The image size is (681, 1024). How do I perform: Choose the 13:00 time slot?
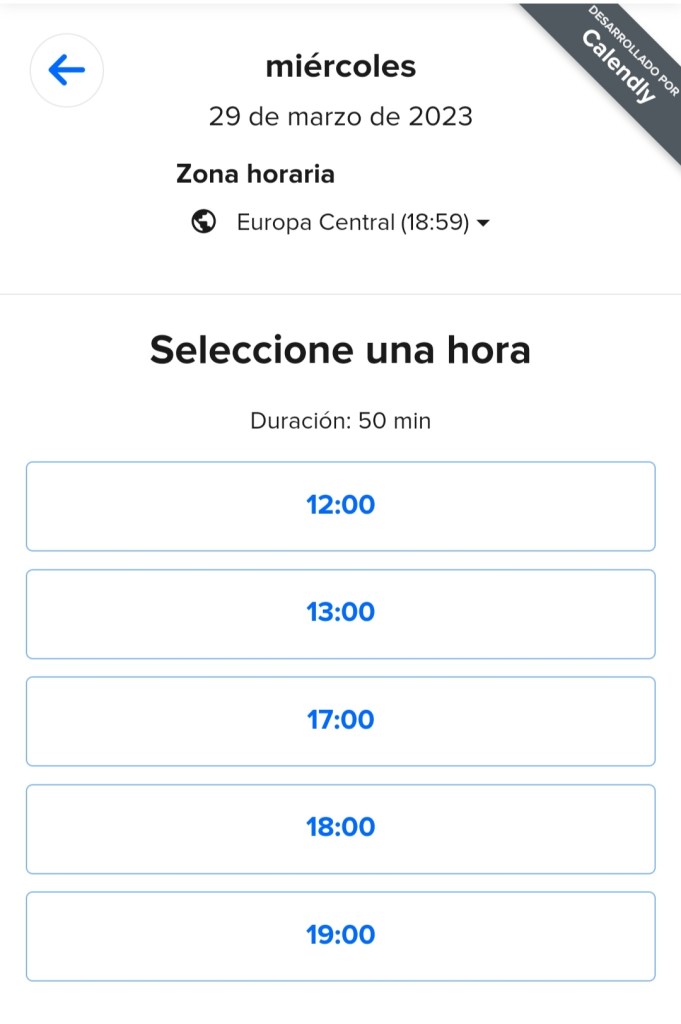(x=340, y=613)
